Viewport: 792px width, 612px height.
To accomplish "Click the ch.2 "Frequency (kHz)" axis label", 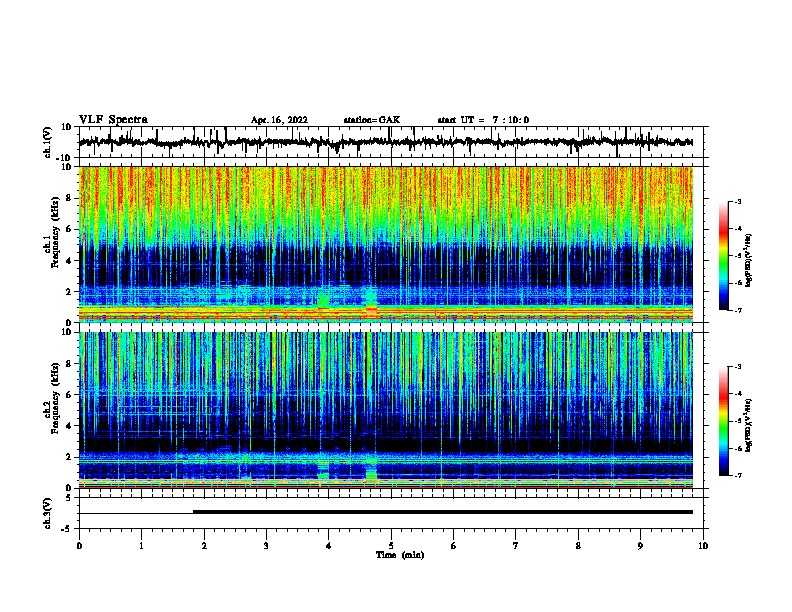I will coord(55,398).
